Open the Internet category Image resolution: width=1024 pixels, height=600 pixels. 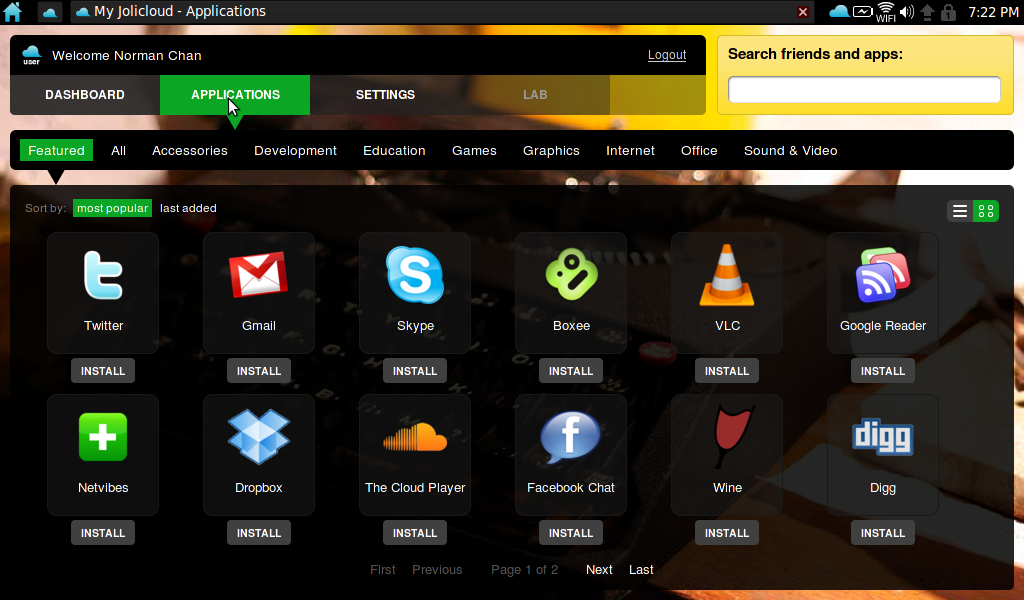tap(630, 150)
